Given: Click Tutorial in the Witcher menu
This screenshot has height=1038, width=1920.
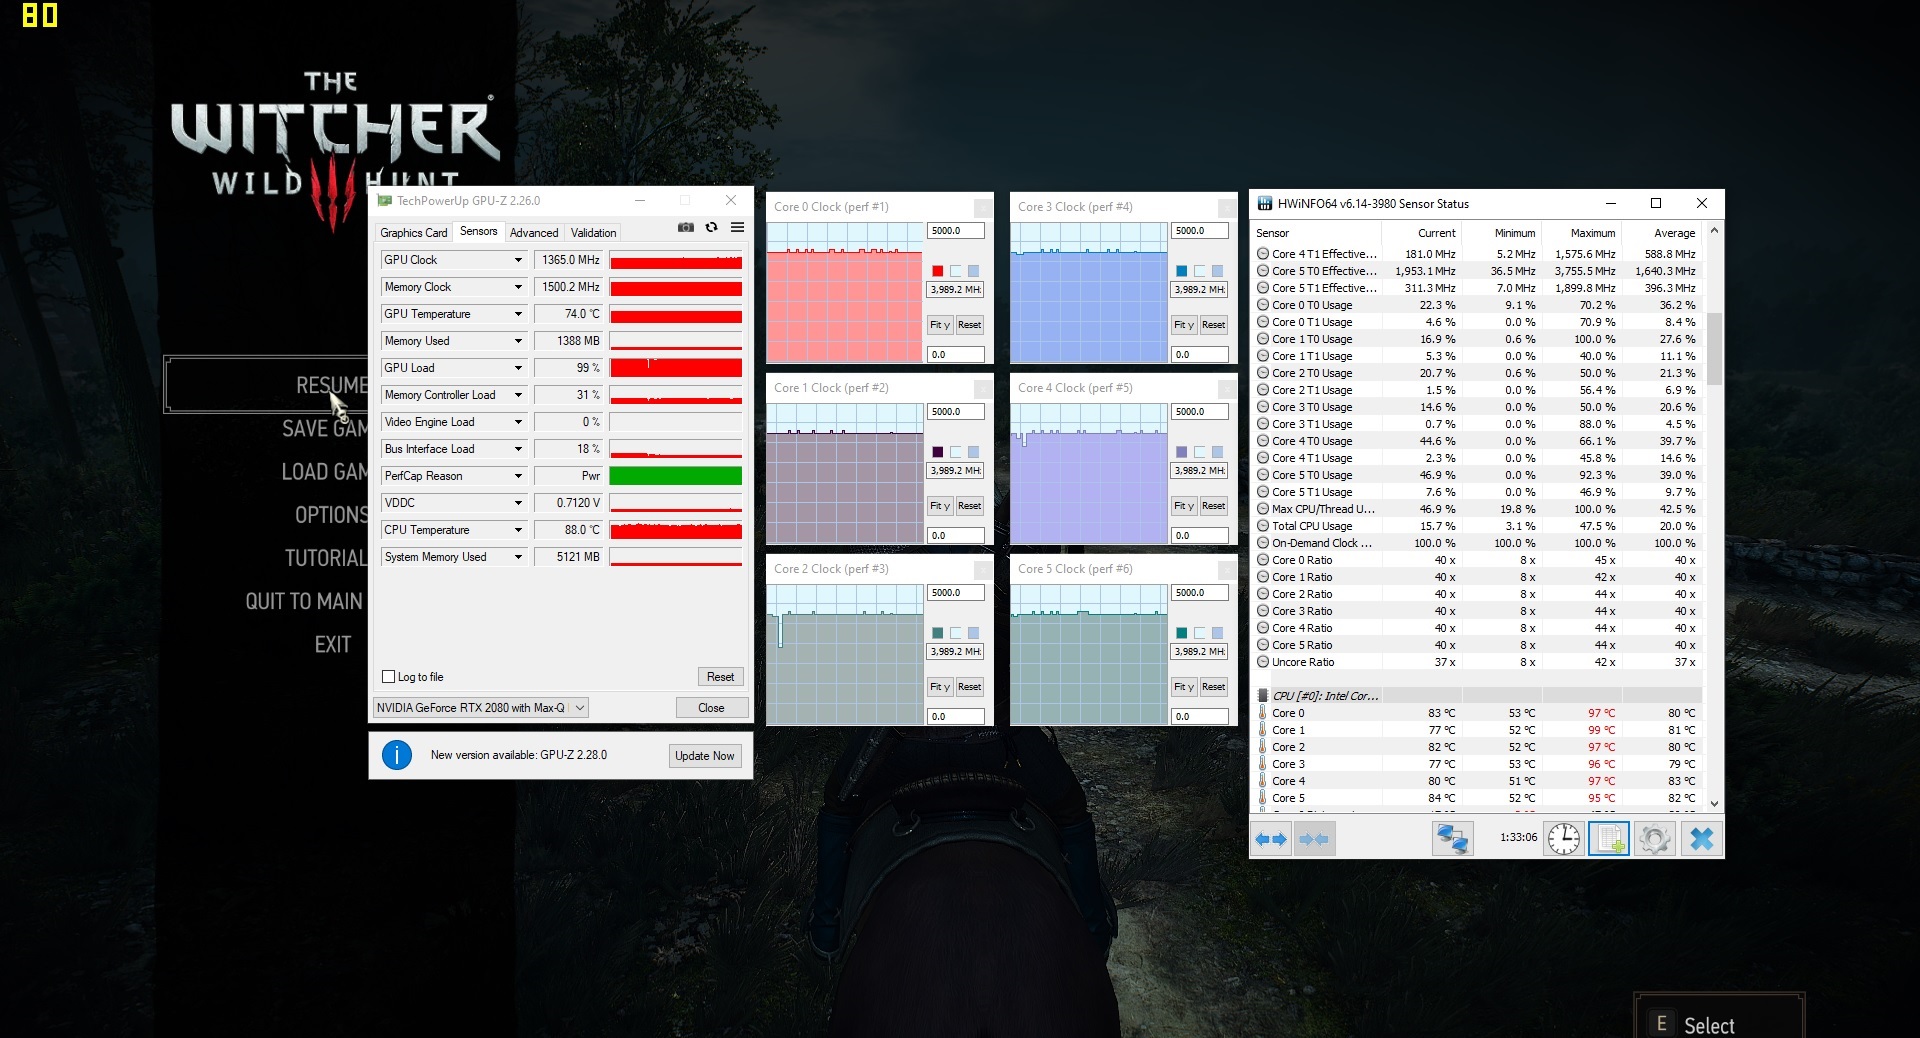Looking at the screenshot, I should coord(326,558).
